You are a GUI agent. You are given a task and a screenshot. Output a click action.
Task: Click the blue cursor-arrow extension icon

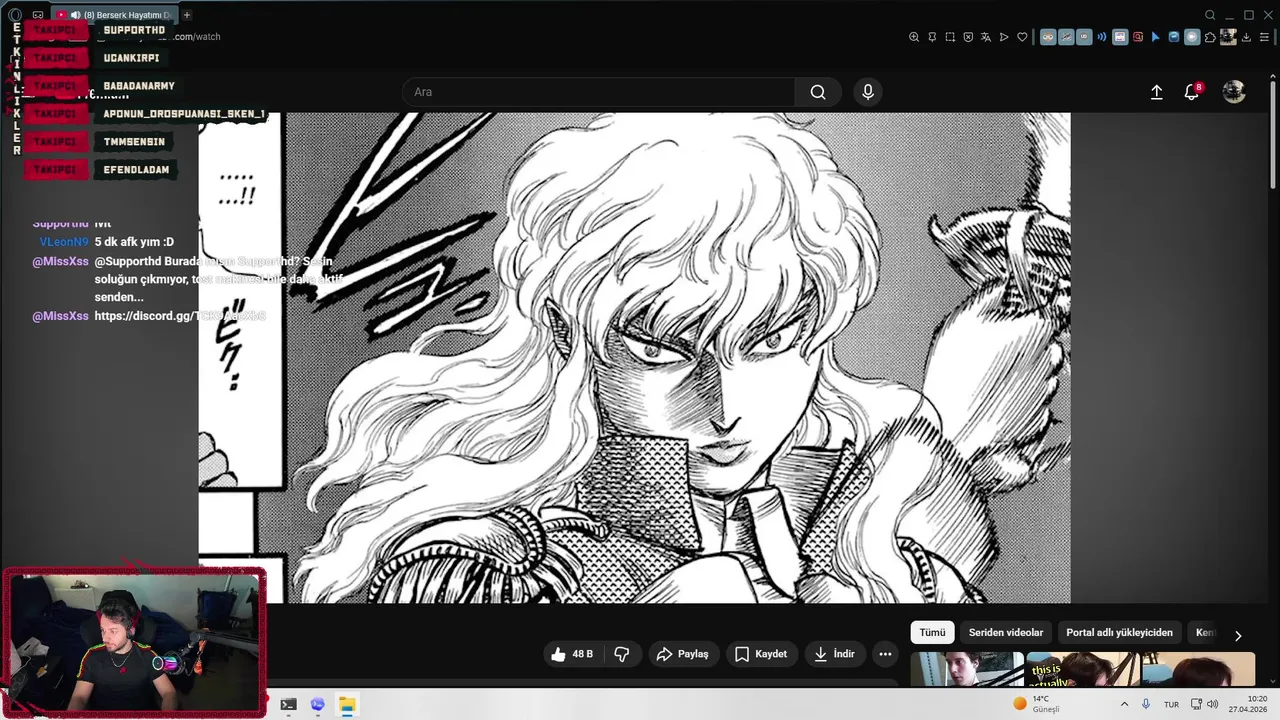(x=1155, y=37)
